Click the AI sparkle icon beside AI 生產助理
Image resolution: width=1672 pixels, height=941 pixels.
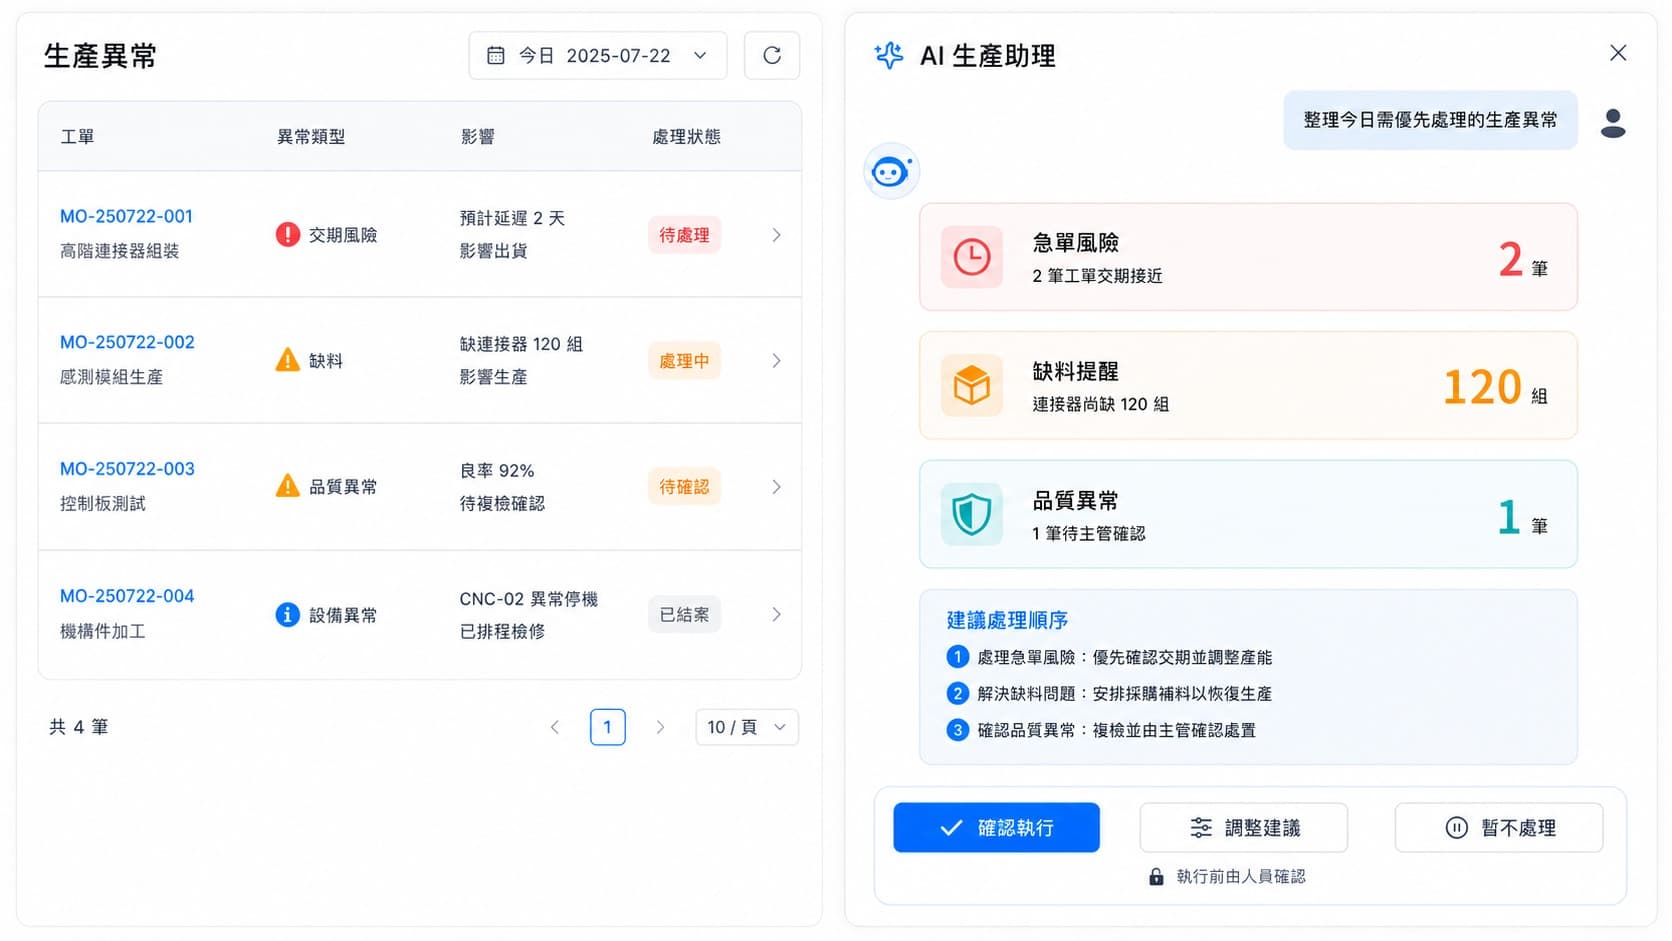point(888,55)
